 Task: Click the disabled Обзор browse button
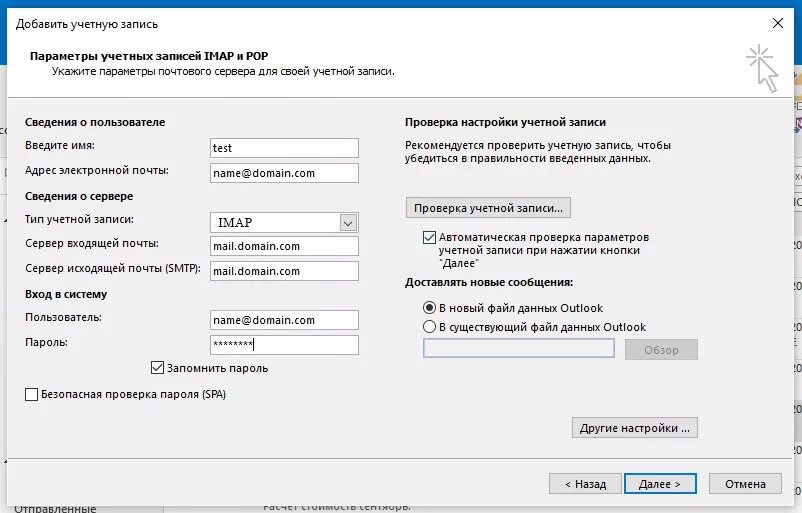[661, 350]
